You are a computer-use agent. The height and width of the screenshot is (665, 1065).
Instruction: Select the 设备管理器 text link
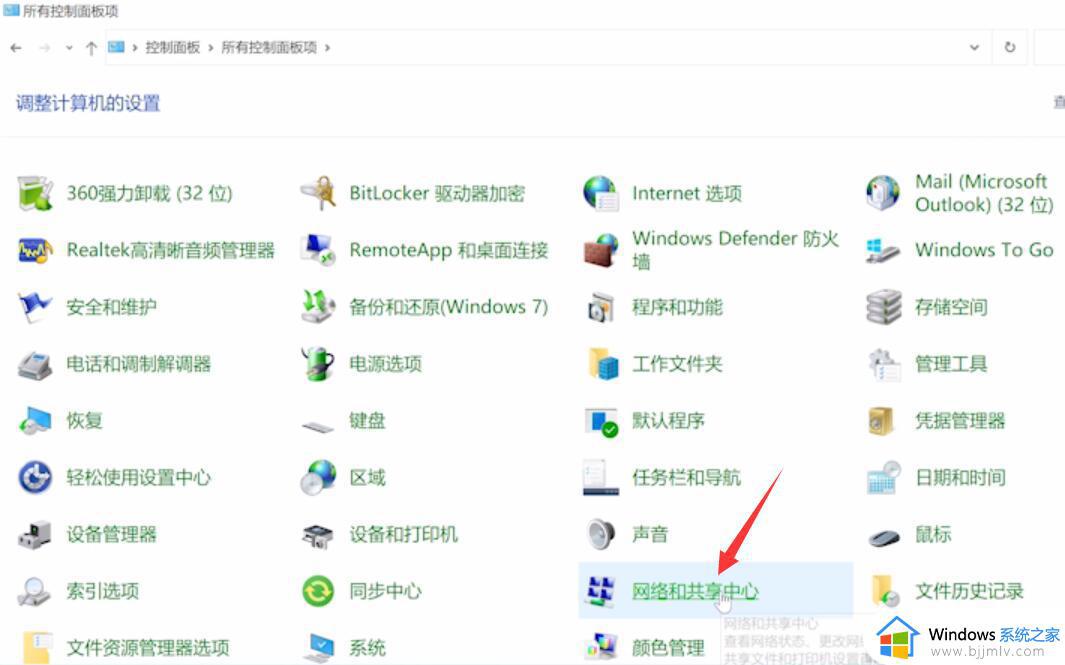pyautogui.click(x=111, y=535)
